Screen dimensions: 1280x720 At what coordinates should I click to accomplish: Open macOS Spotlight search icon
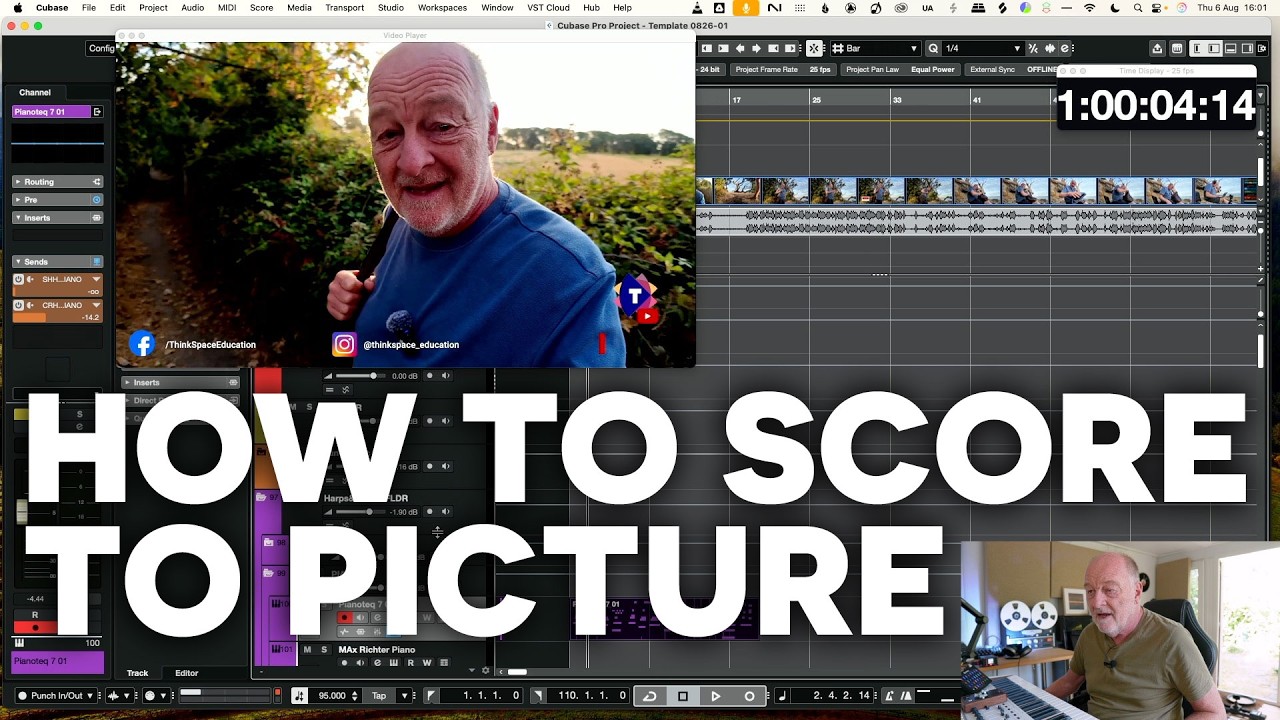(1138, 8)
